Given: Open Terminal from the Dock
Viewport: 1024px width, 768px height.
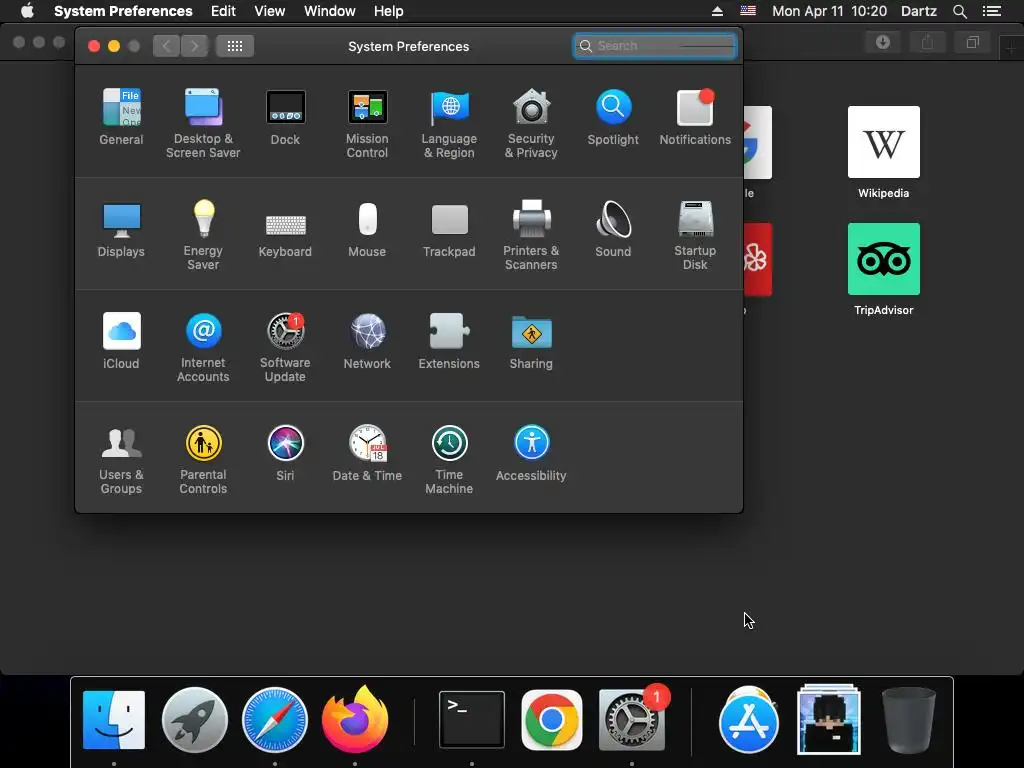Looking at the screenshot, I should pyautogui.click(x=472, y=720).
